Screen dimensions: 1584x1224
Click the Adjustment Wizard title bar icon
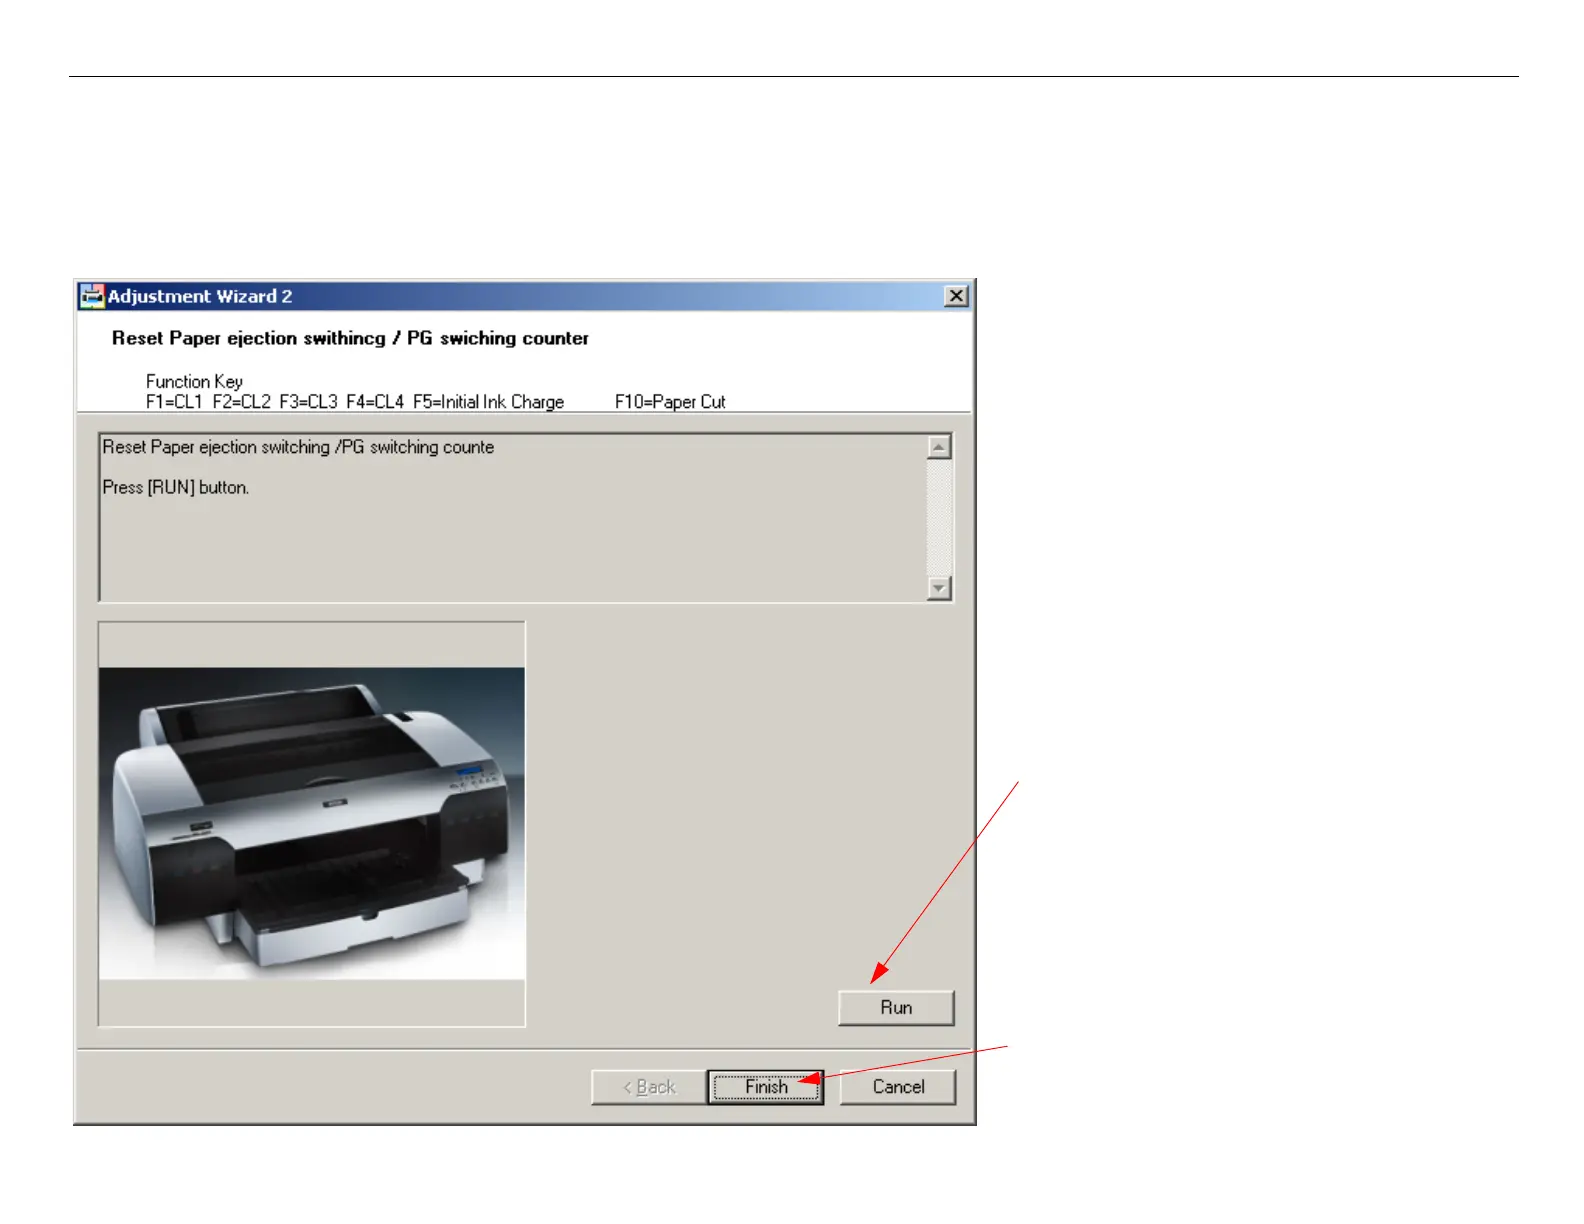pos(92,296)
